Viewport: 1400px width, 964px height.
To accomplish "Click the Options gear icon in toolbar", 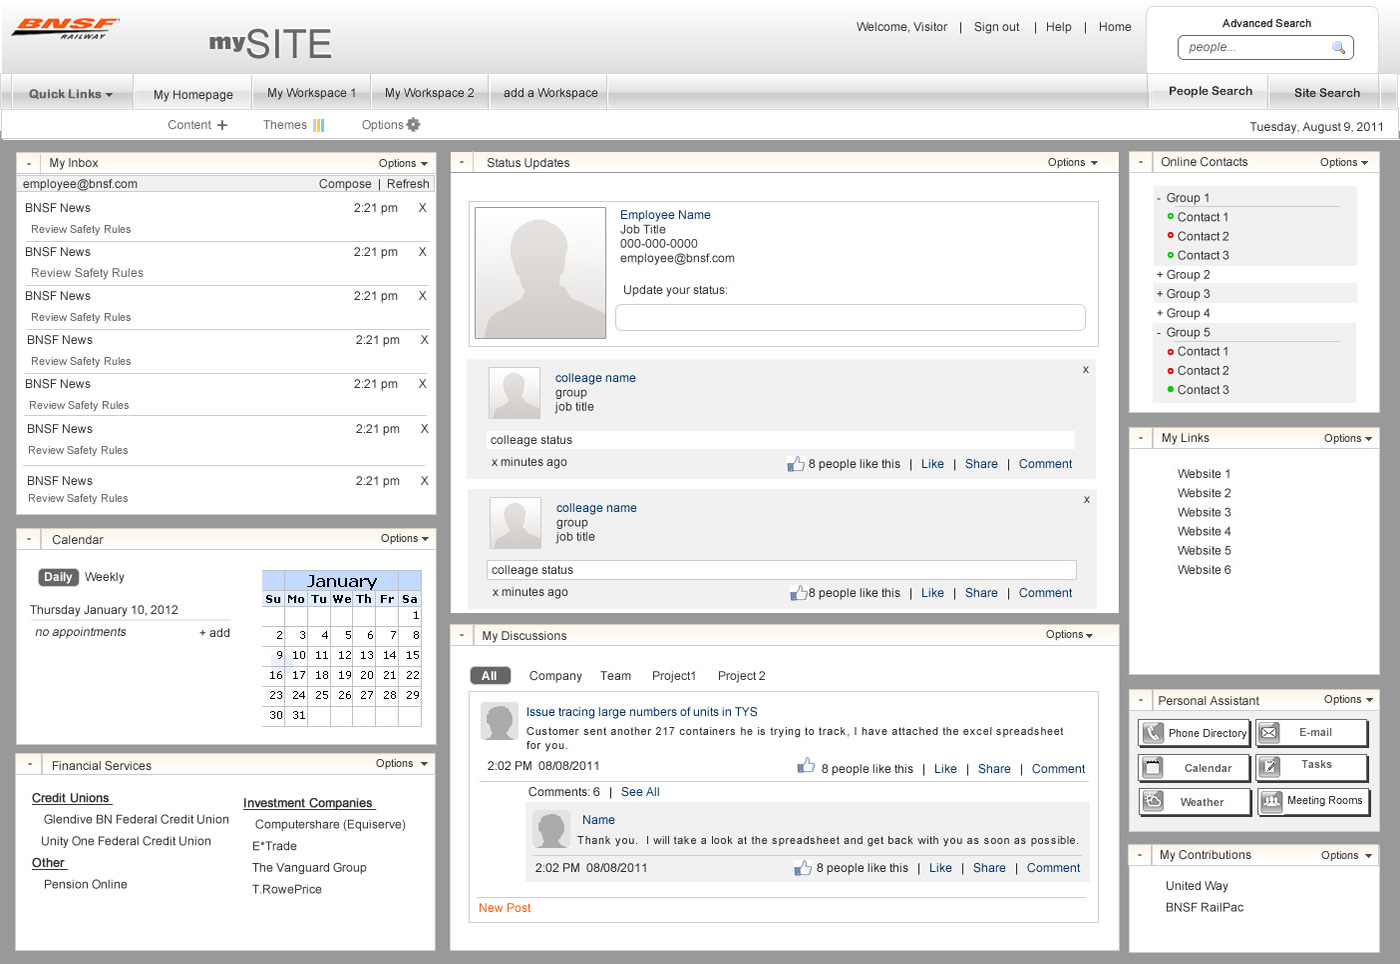I will click(x=413, y=125).
